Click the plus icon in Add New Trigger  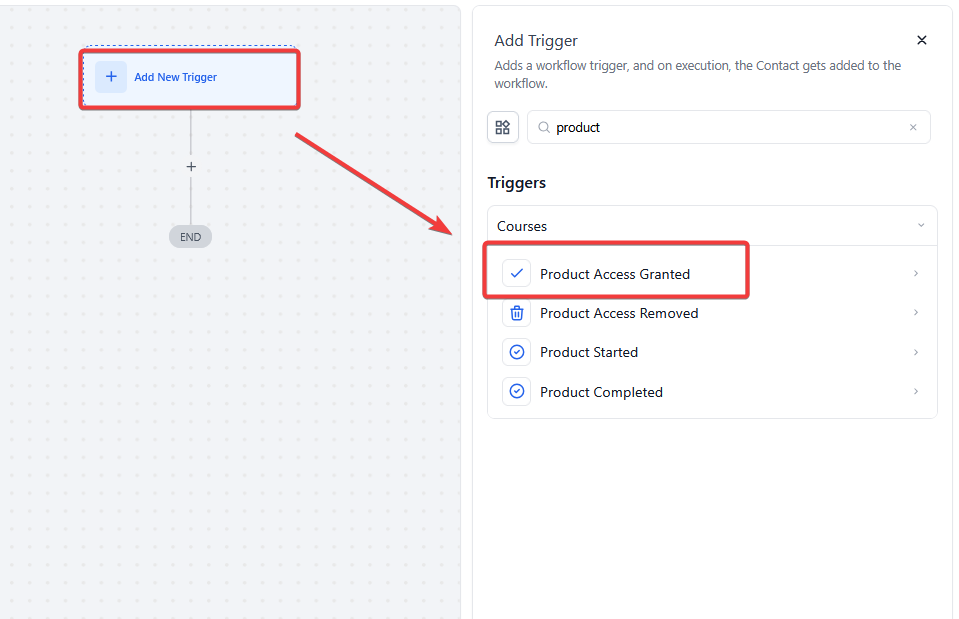tap(111, 77)
